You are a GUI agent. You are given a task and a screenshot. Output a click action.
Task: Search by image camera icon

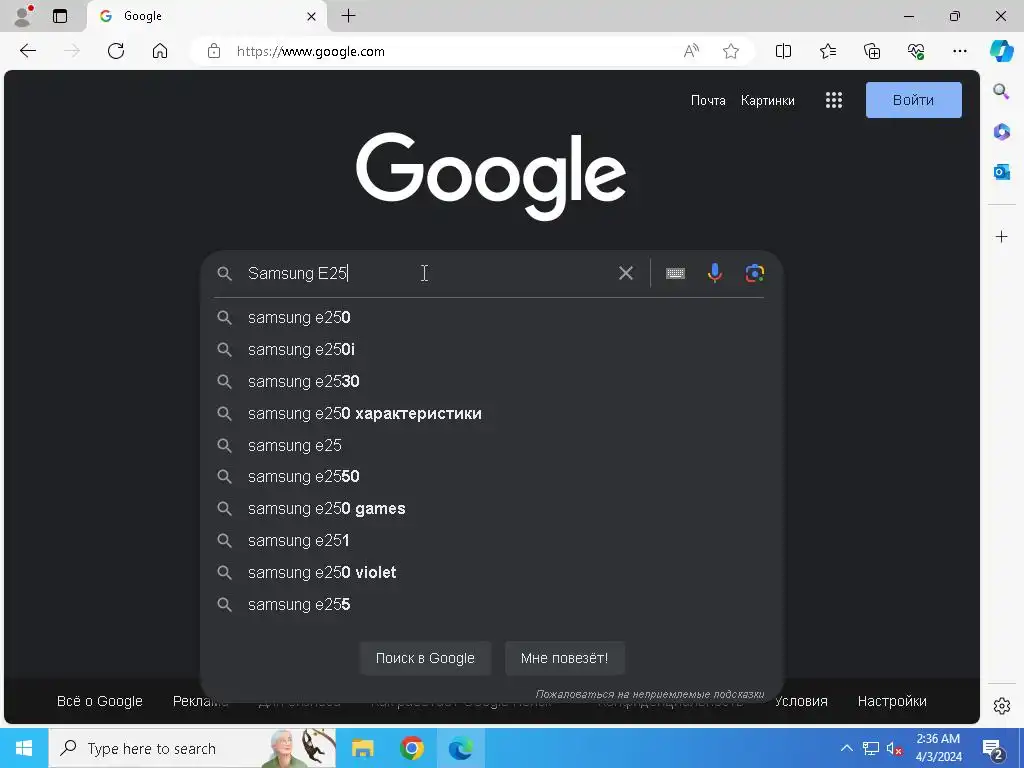(x=754, y=273)
